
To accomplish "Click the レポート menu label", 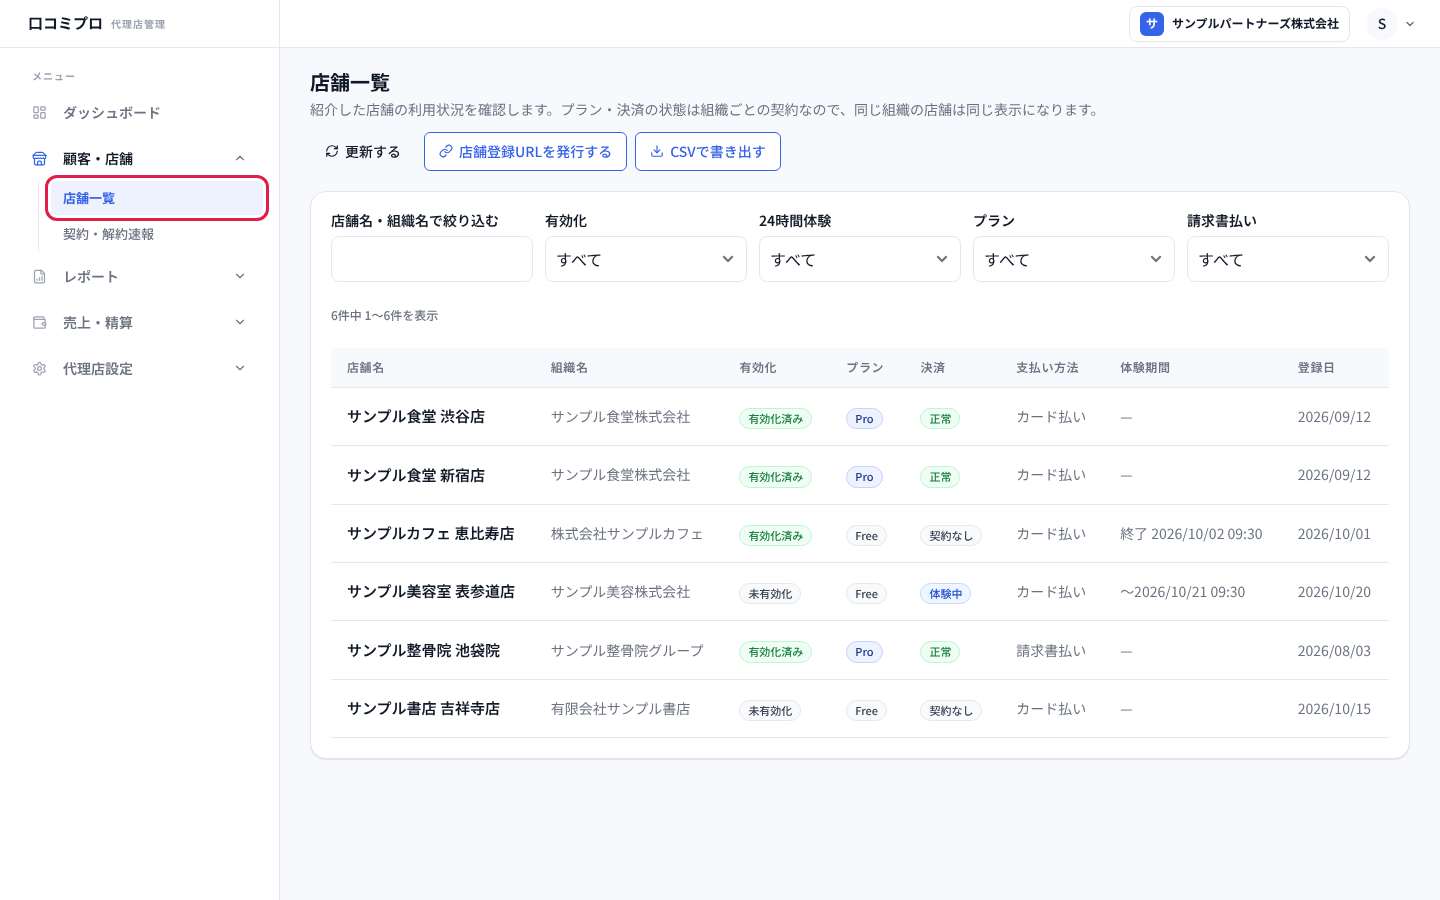I will [x=90, y=277].
